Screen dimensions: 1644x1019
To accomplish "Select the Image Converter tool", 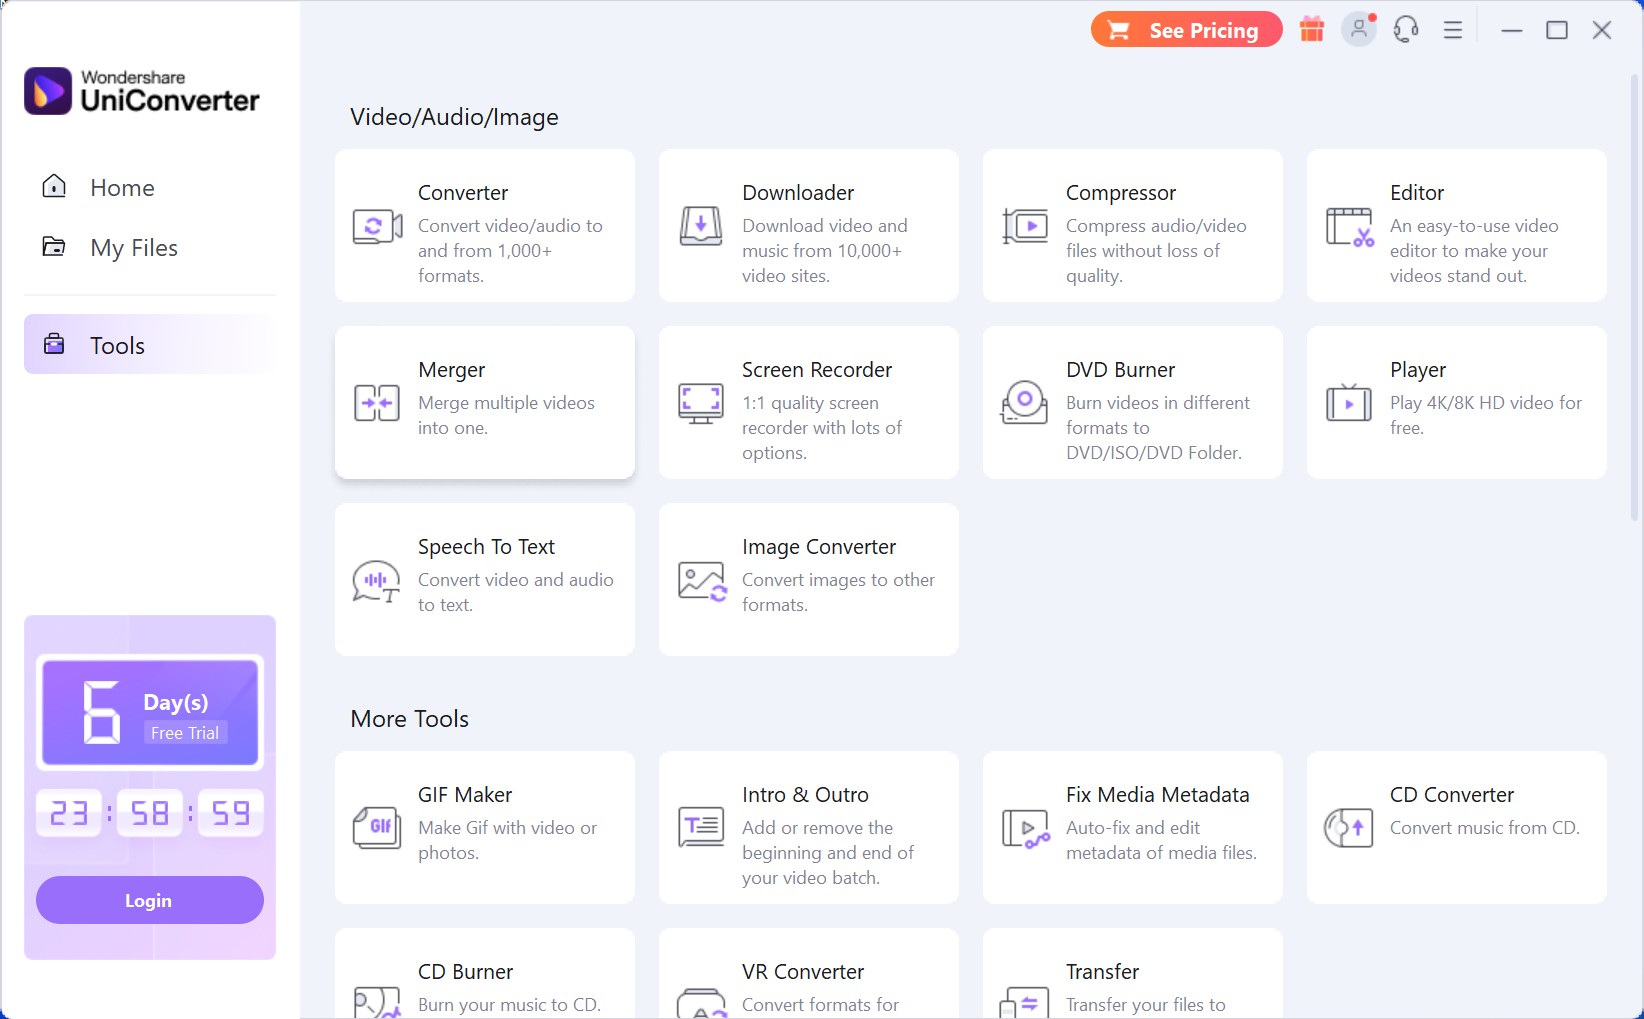I will (808, 579).
